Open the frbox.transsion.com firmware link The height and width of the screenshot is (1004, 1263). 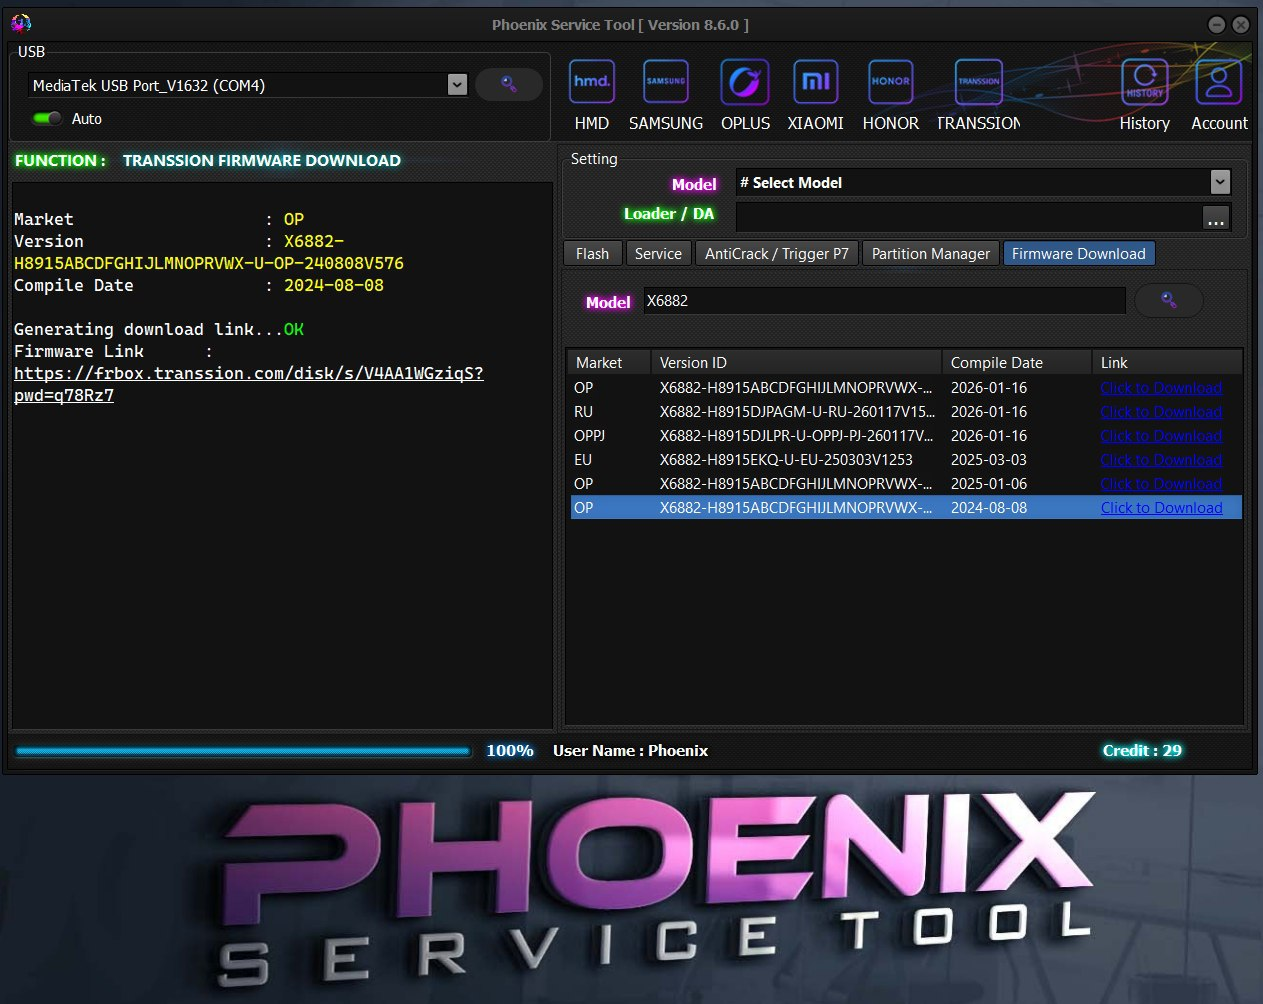tap(248, 374)
